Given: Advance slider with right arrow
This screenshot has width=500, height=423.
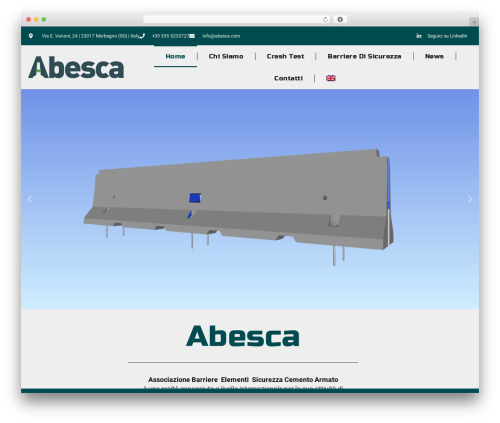Looking at the screenshot, I should coord(470,199).
